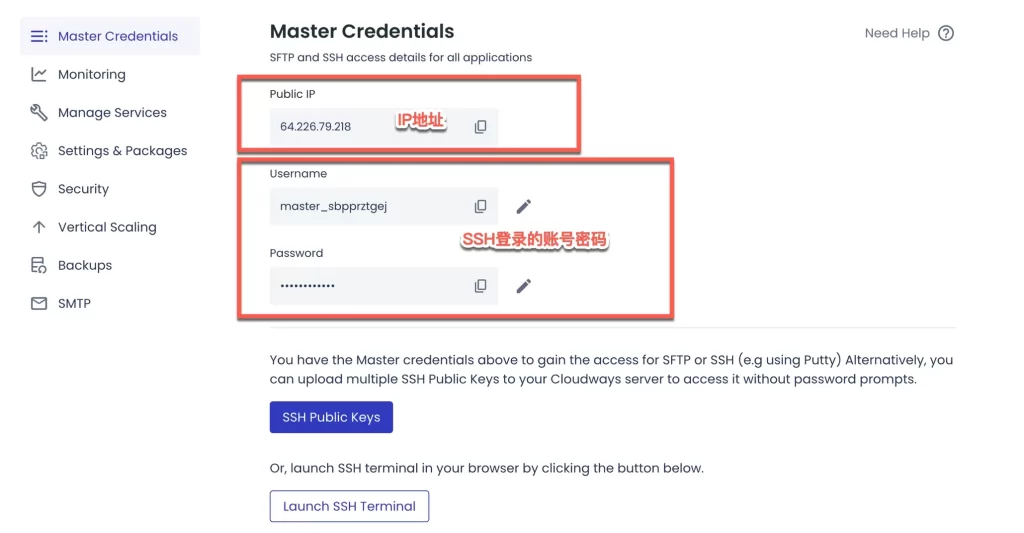Open the Need Help link
This screenshot has width=1024, height=533.
point(897,33)
